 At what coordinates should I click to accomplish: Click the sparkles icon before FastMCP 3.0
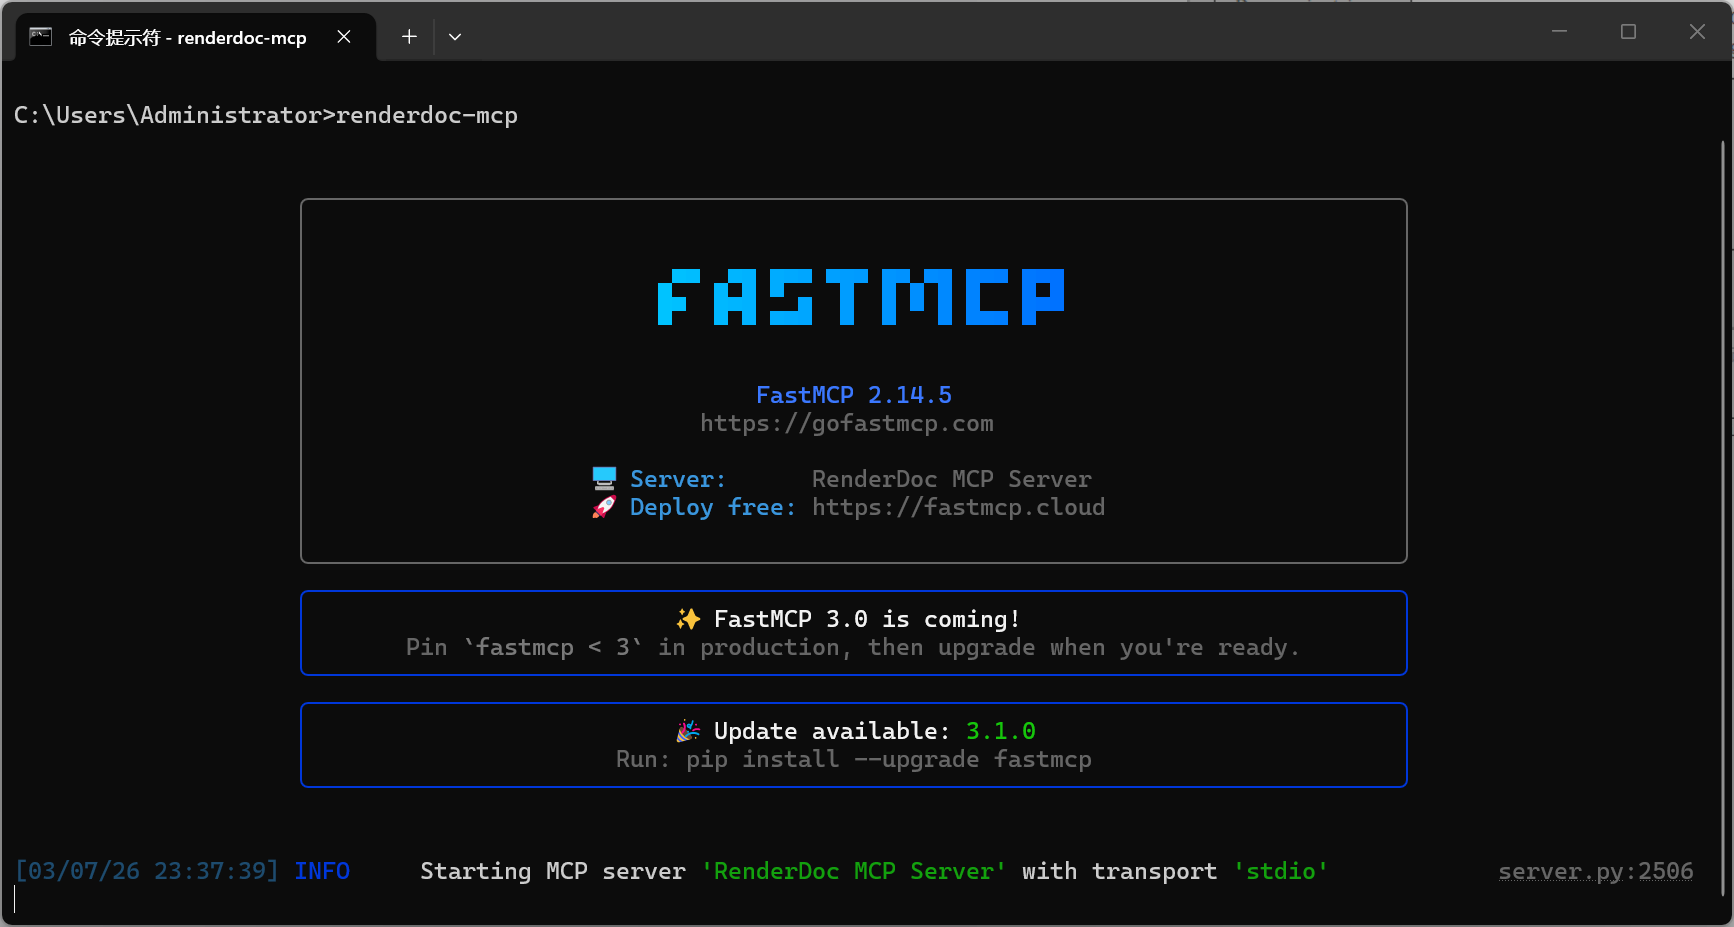click(x=688, y=619)
